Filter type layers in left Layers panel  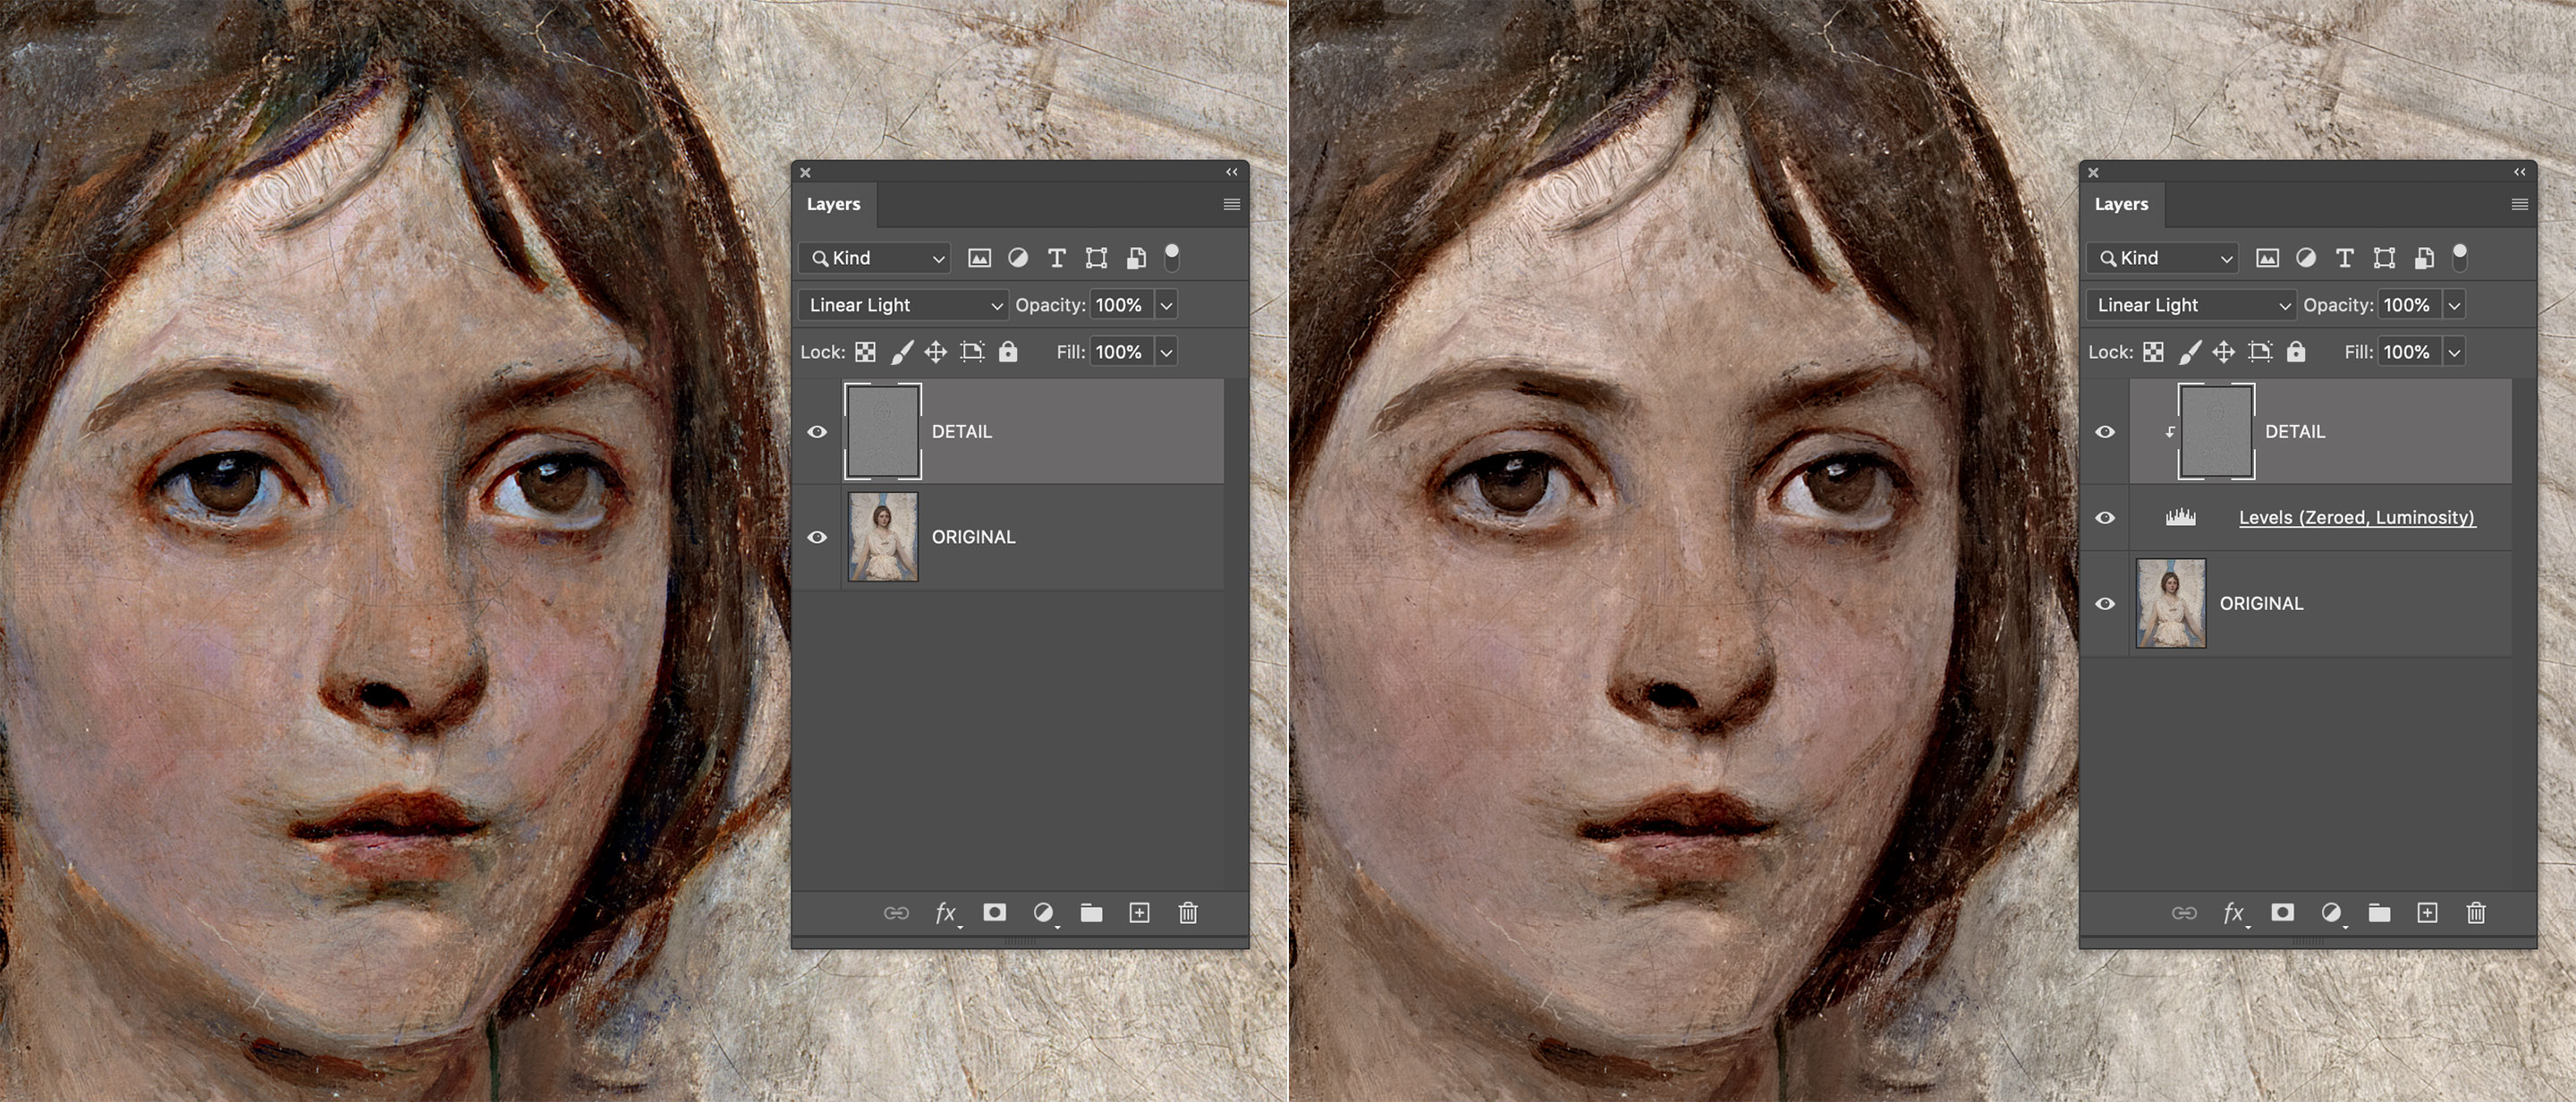[x=1056, y=258]
